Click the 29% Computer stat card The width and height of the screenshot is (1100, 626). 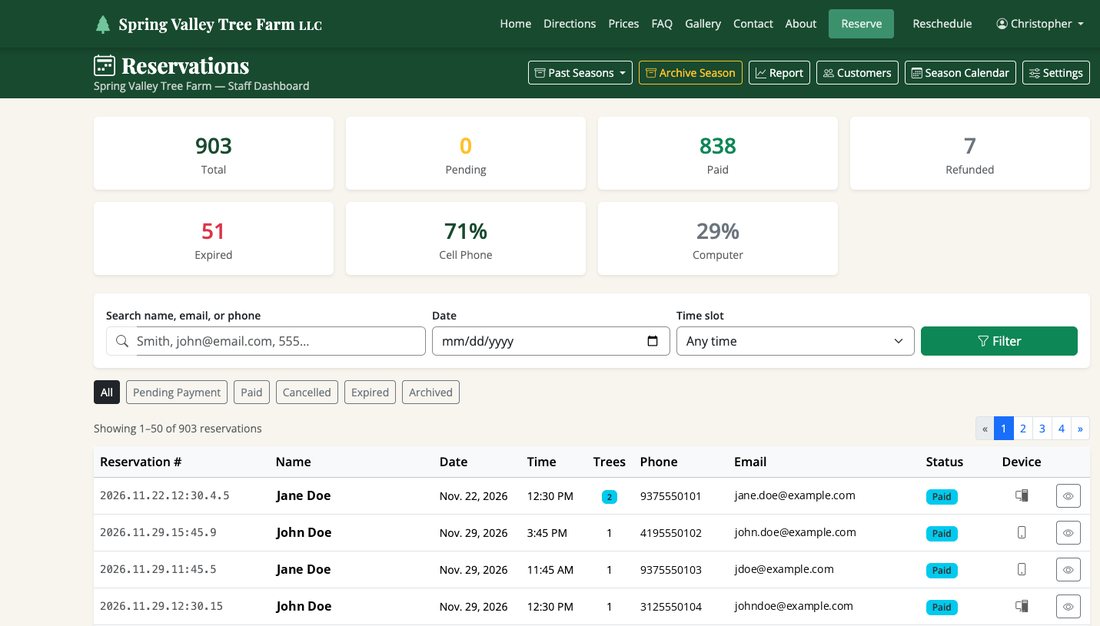718,239
